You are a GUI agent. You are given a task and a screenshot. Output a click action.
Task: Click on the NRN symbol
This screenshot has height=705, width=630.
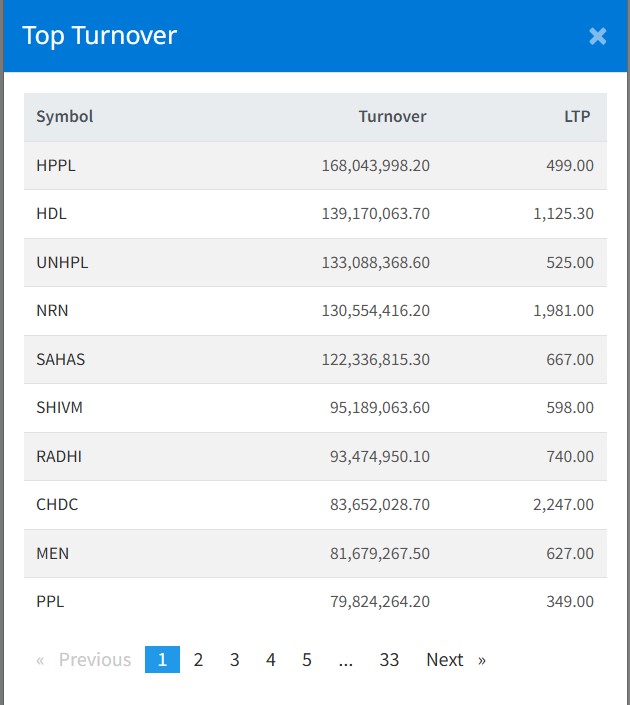tap(52, 311)
